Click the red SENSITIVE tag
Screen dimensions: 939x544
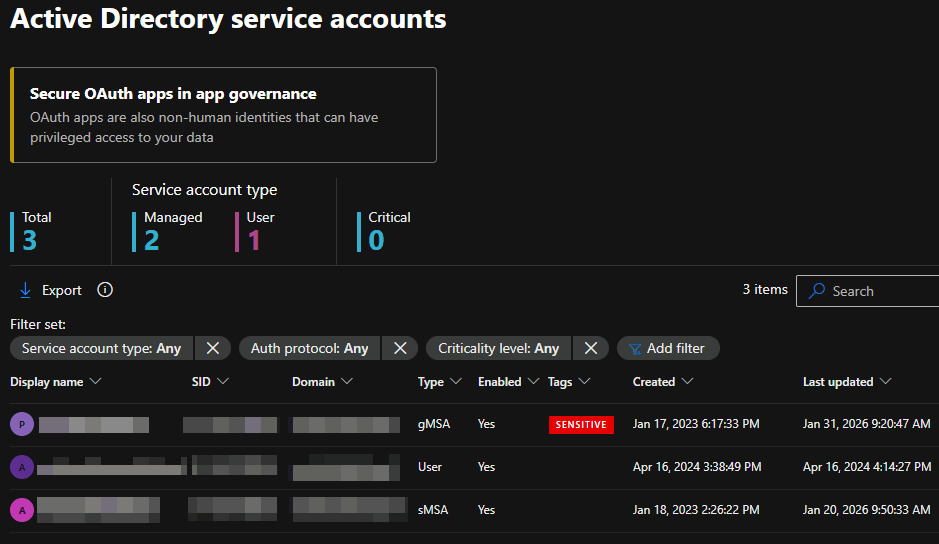pos(581,425)
